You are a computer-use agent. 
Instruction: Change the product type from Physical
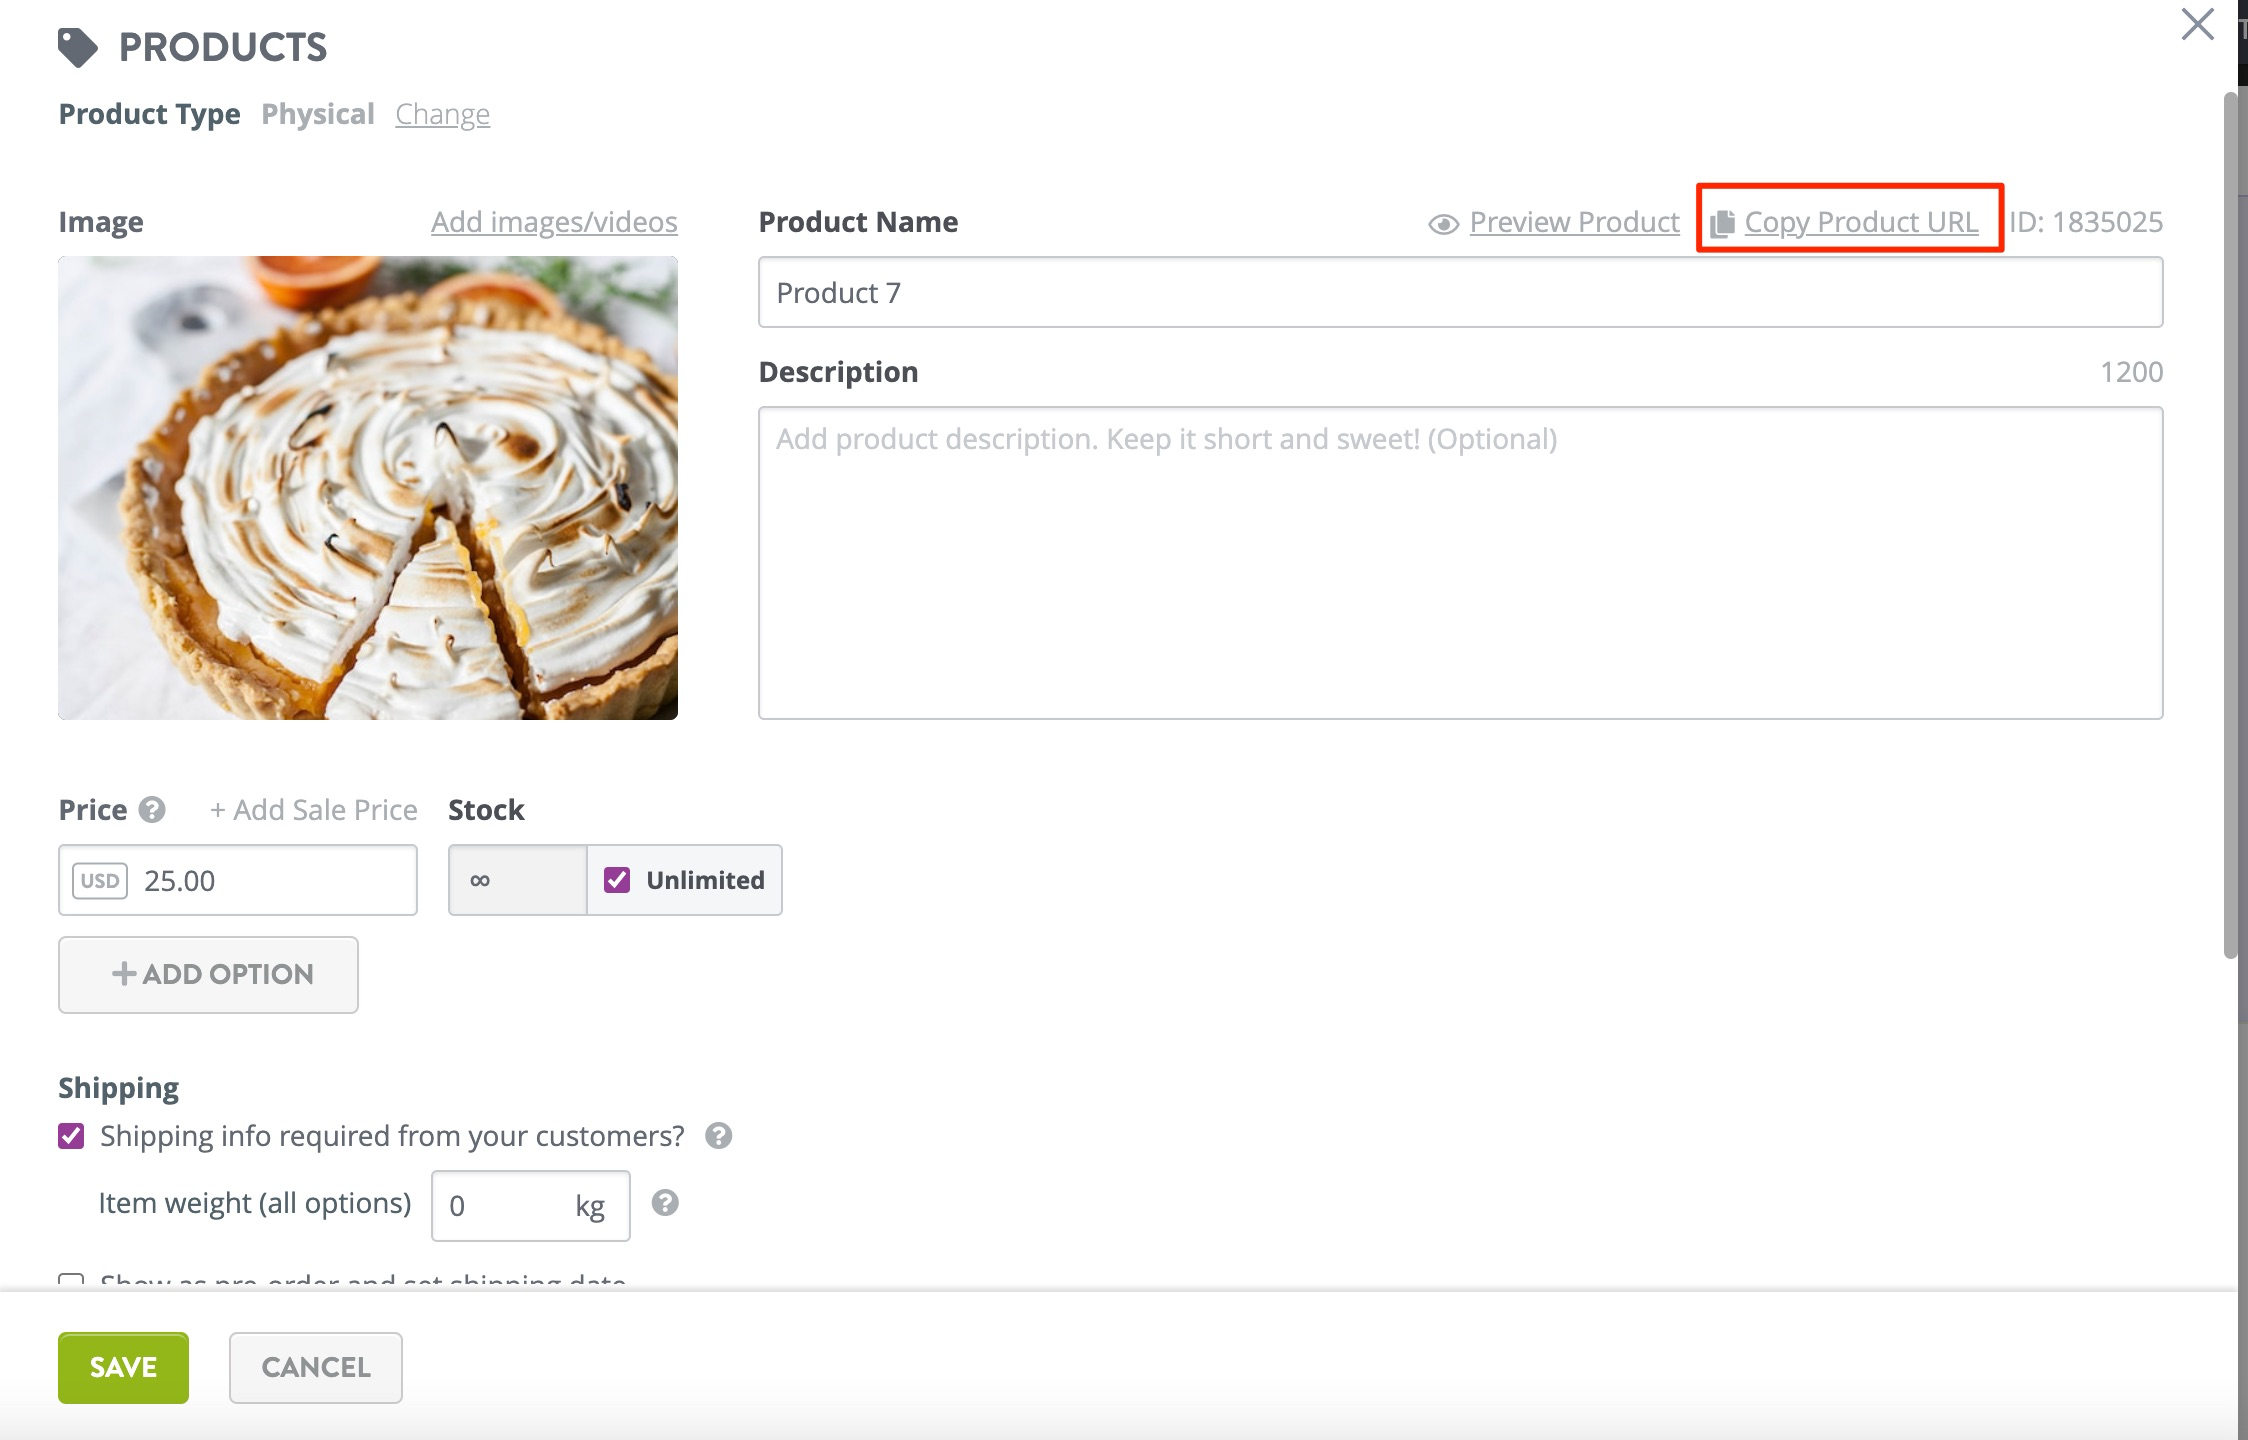click(442, 113)
